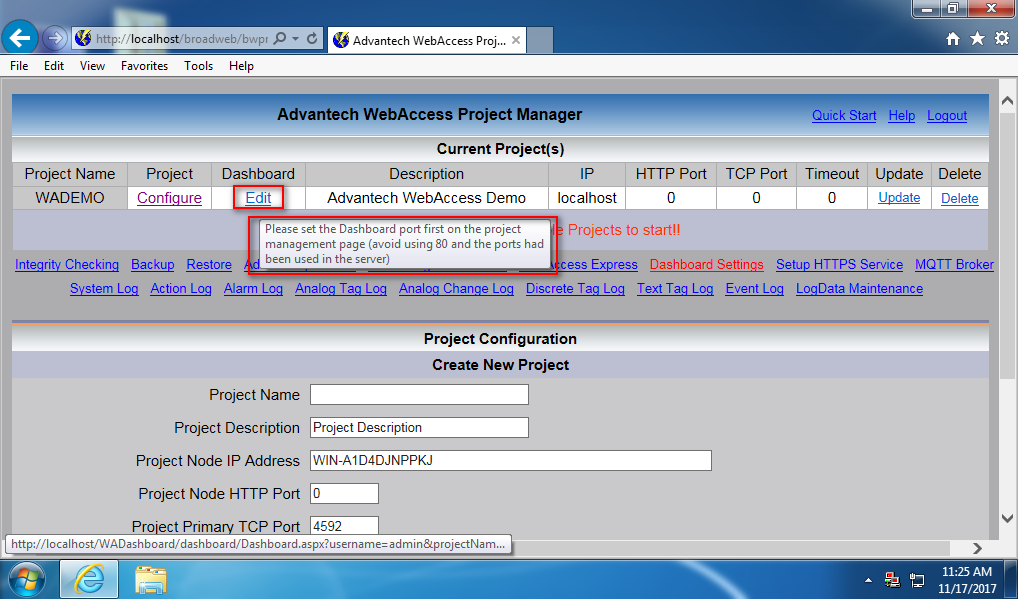Click the 'Advantech WebAccess Demo' description cell
1018x599 pixels.
427,198
